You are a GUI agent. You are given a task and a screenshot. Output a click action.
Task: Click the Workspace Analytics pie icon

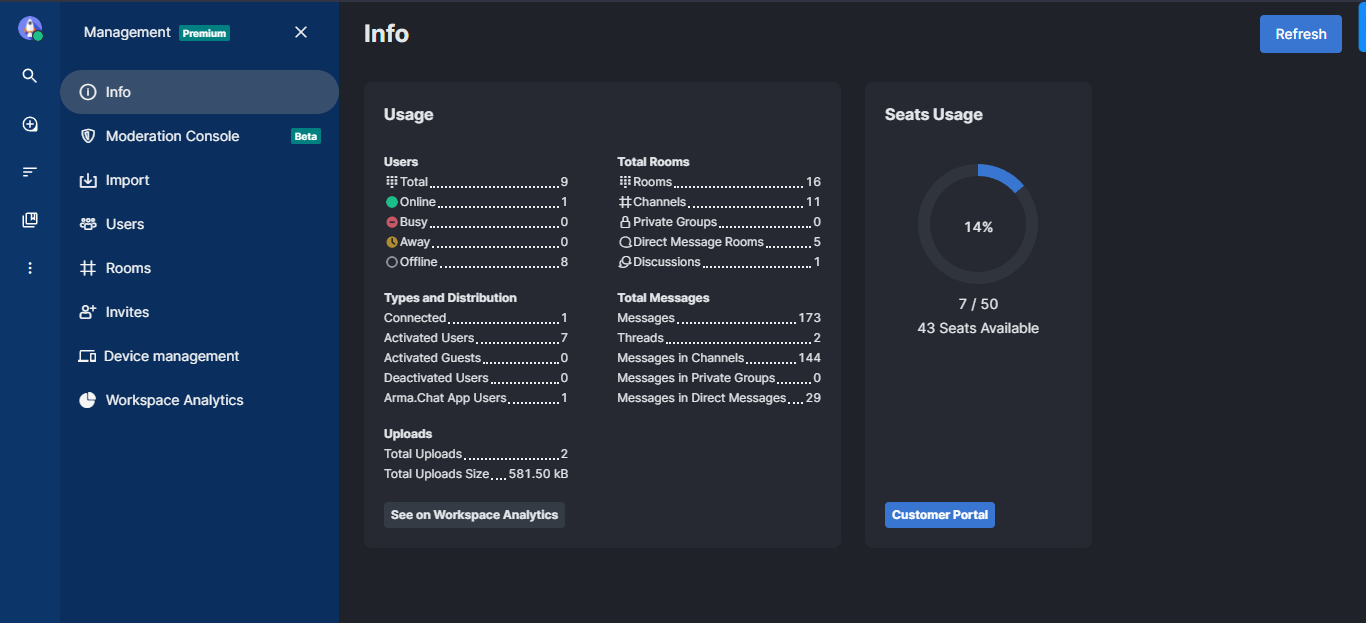click(88, 400)
